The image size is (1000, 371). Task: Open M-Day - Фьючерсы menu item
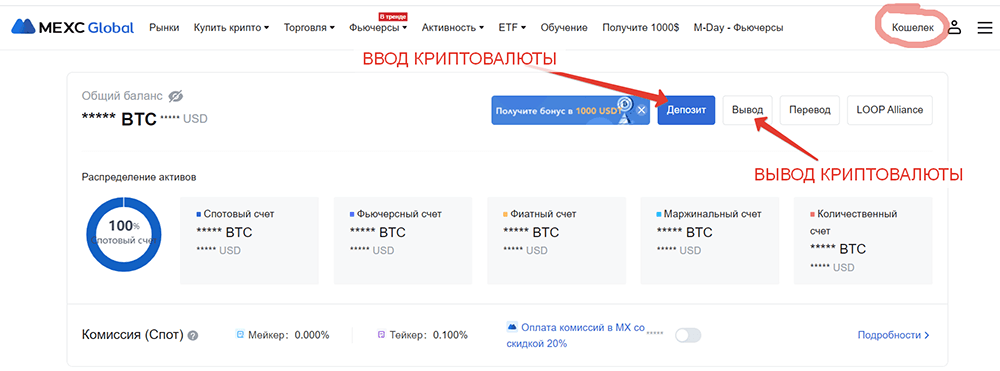coord(739,27)
